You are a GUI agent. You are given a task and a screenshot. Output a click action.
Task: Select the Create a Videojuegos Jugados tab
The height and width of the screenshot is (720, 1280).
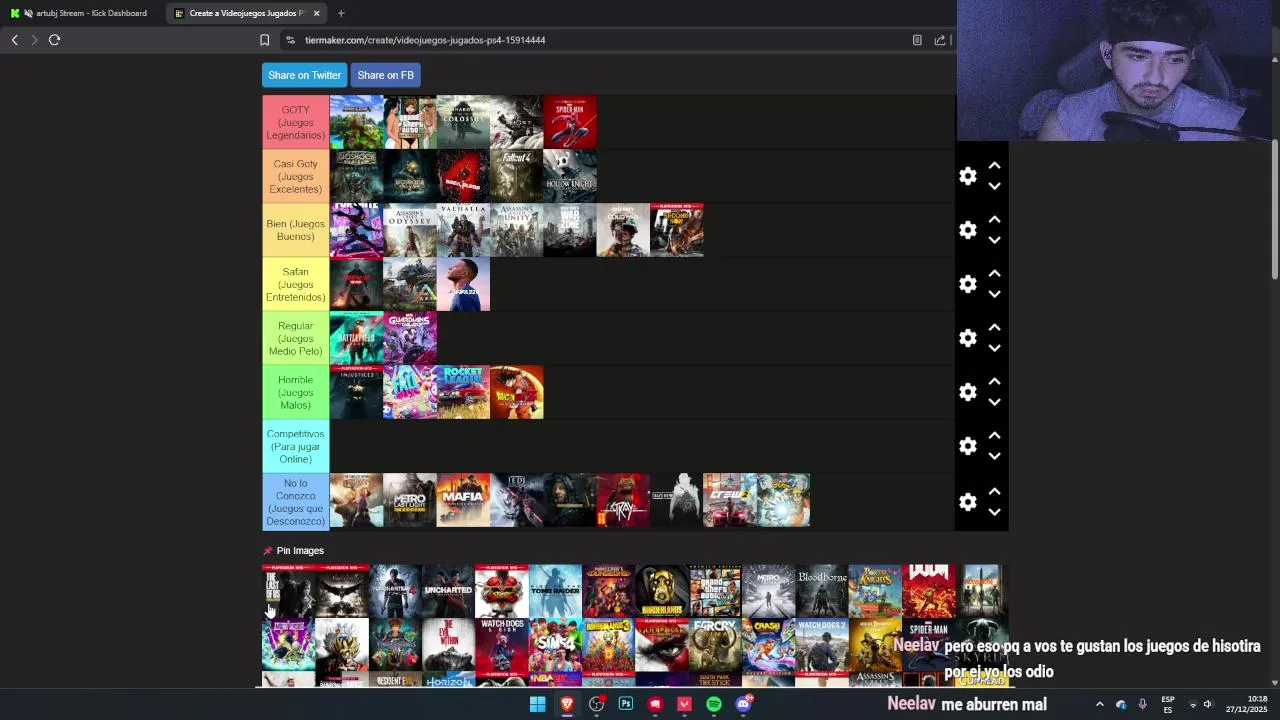tap(248, 13)
